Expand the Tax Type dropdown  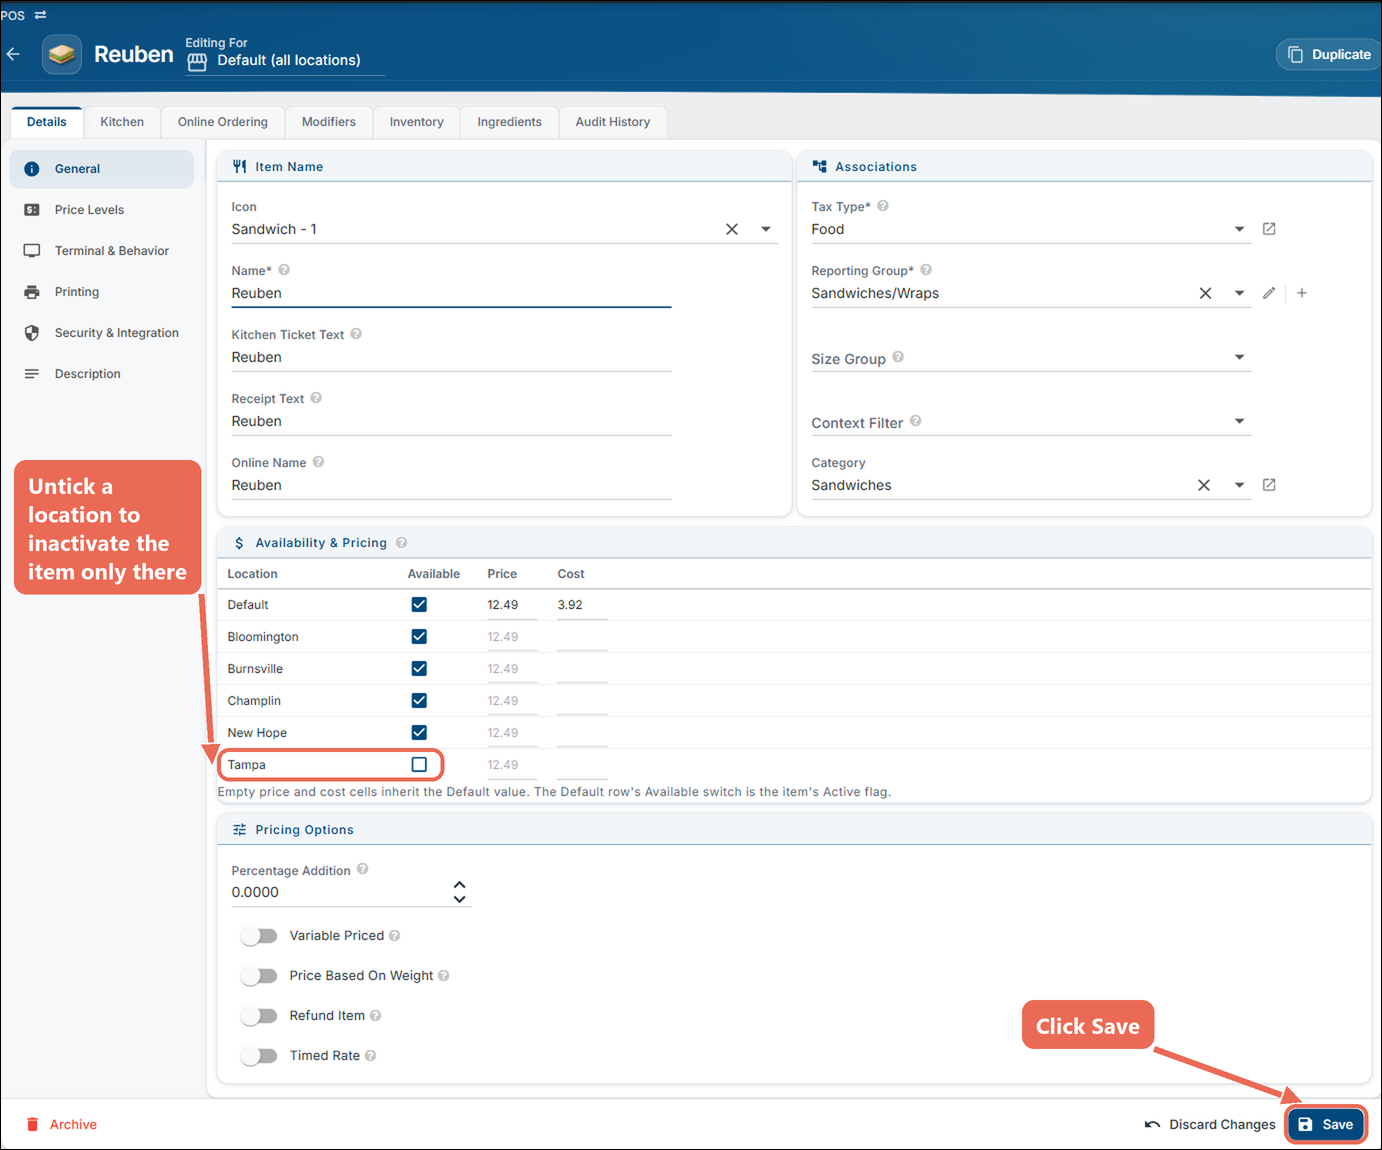pos(1239,229)
